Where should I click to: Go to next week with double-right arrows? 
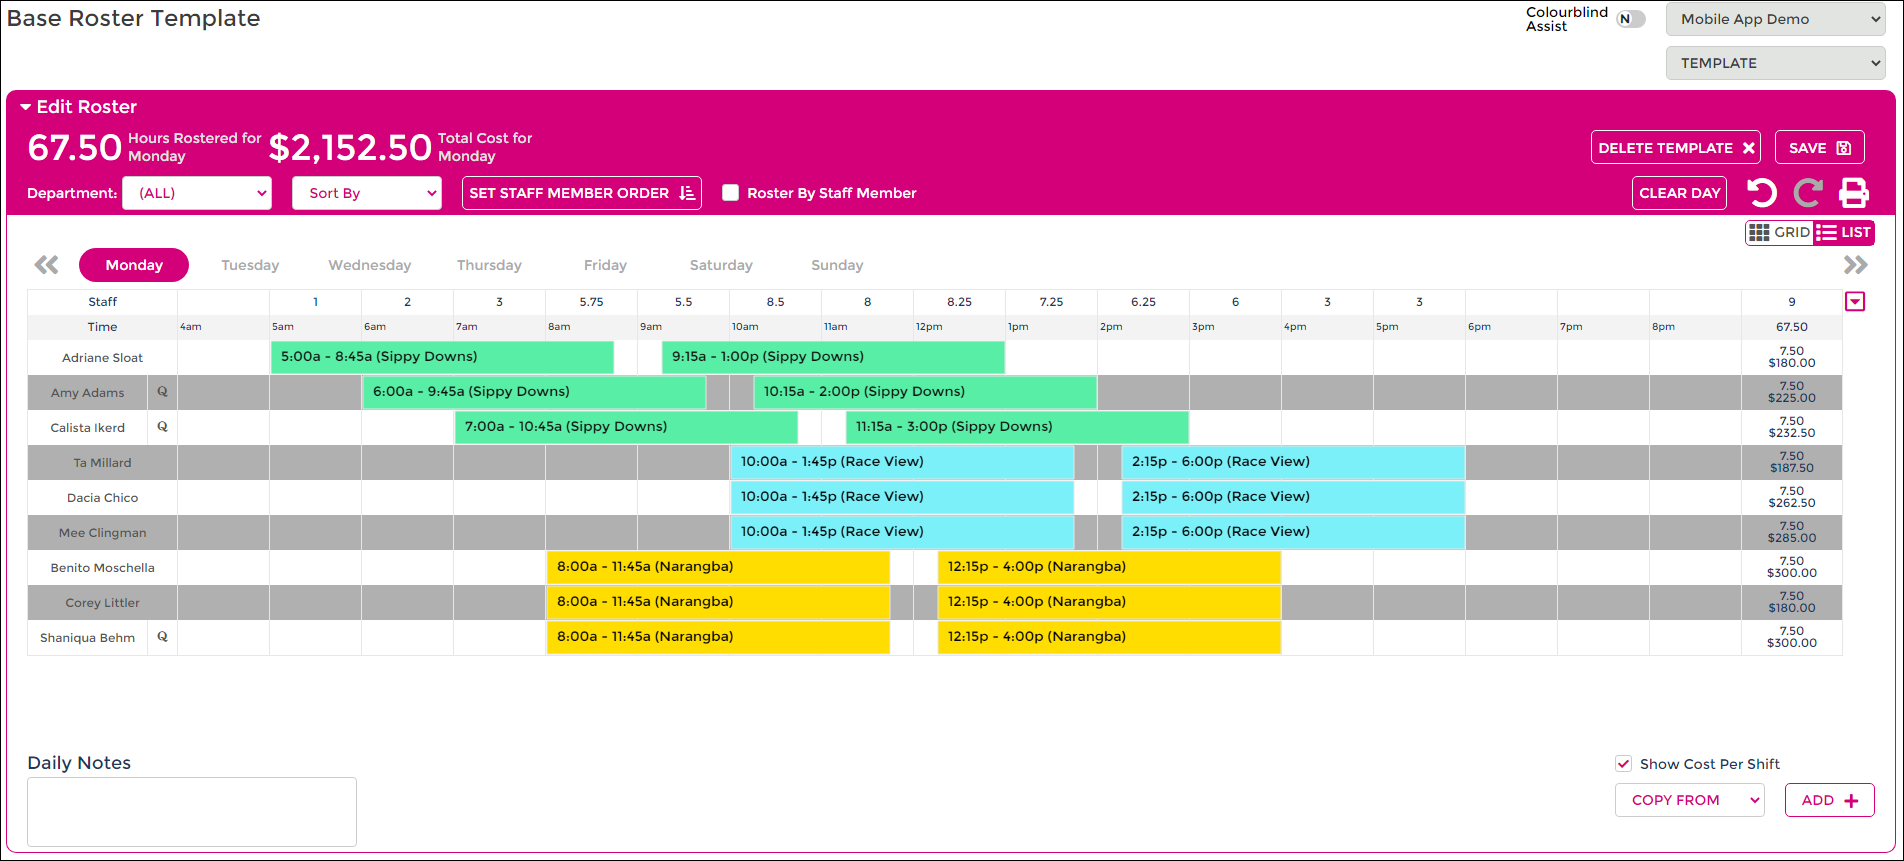tap(1856, 265)
